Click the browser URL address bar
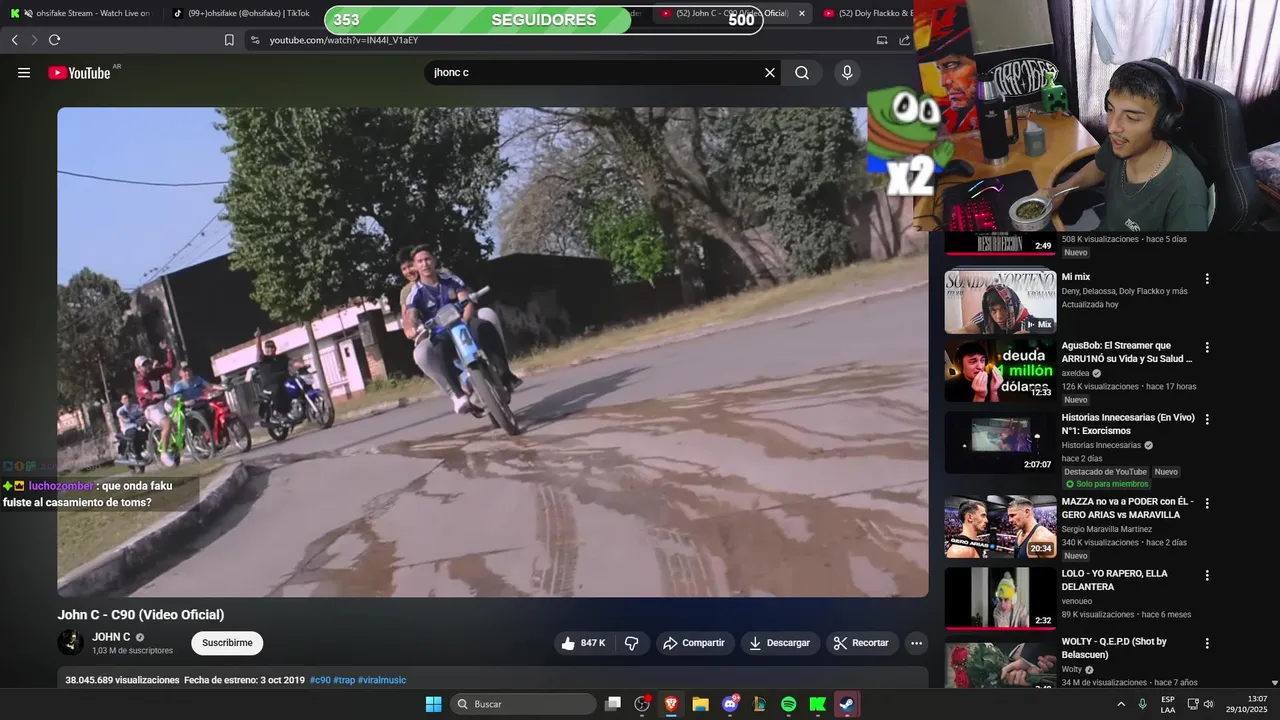 (560, 40)
